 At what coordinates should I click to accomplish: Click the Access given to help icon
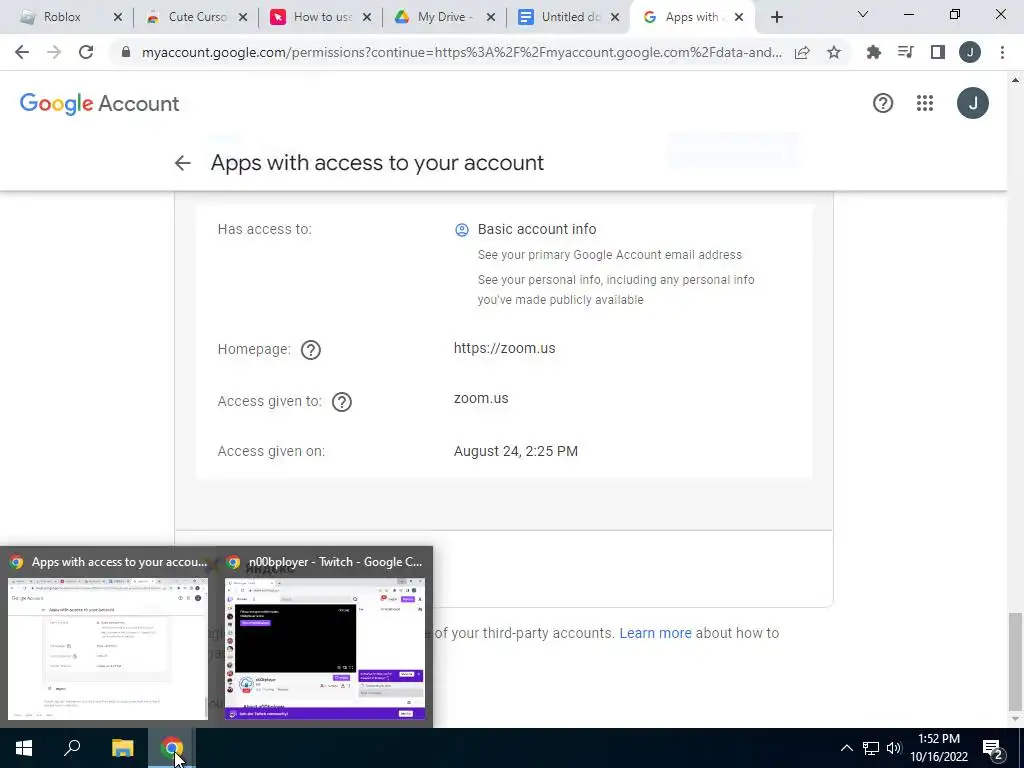click(342, 402)
